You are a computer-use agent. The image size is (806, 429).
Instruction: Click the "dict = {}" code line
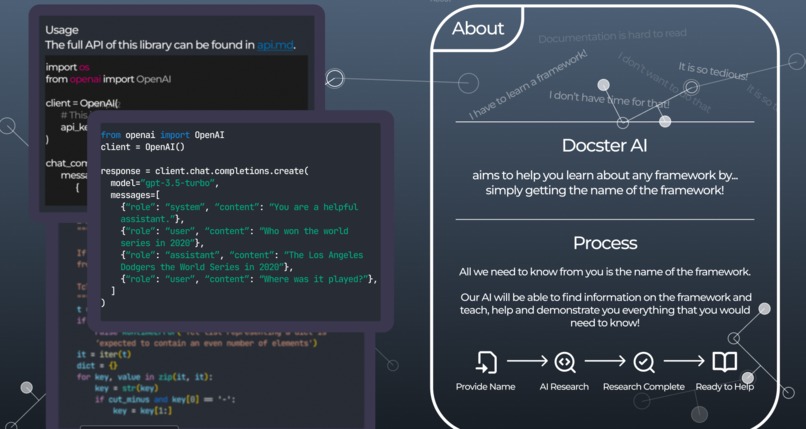[x=97, y=366]
